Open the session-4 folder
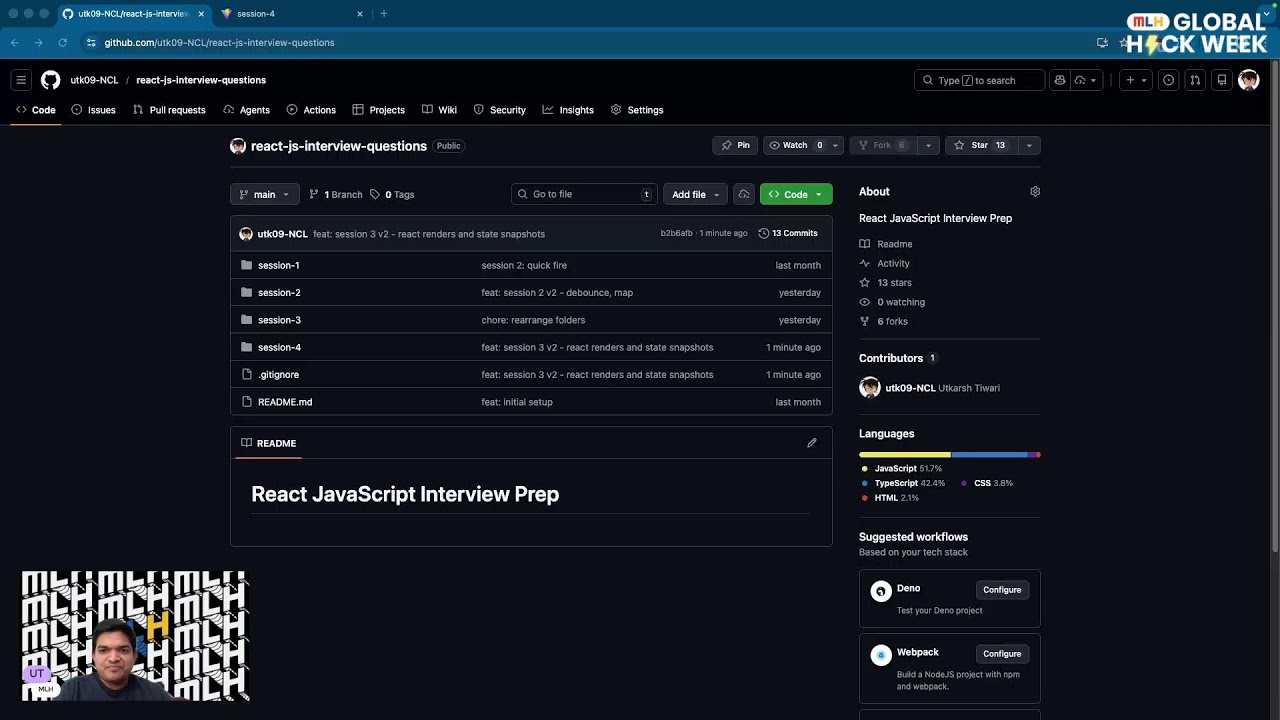 point(279,347)
